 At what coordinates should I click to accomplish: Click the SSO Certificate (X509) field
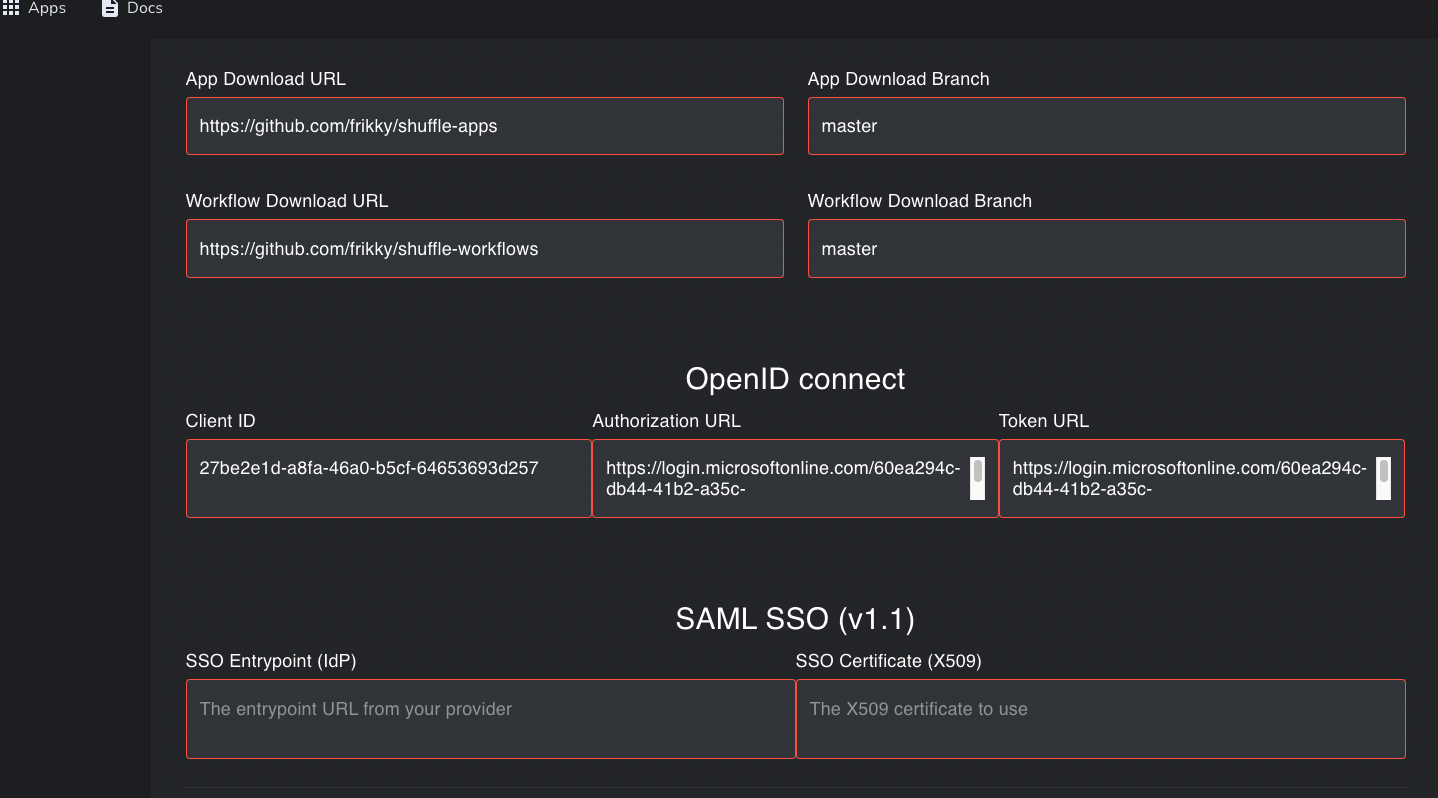[1101, 719]
